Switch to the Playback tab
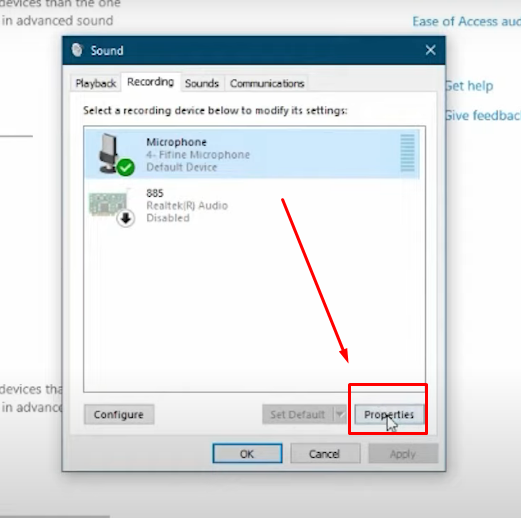The width and height of the screenshot is (521, 518). point(95,83)
